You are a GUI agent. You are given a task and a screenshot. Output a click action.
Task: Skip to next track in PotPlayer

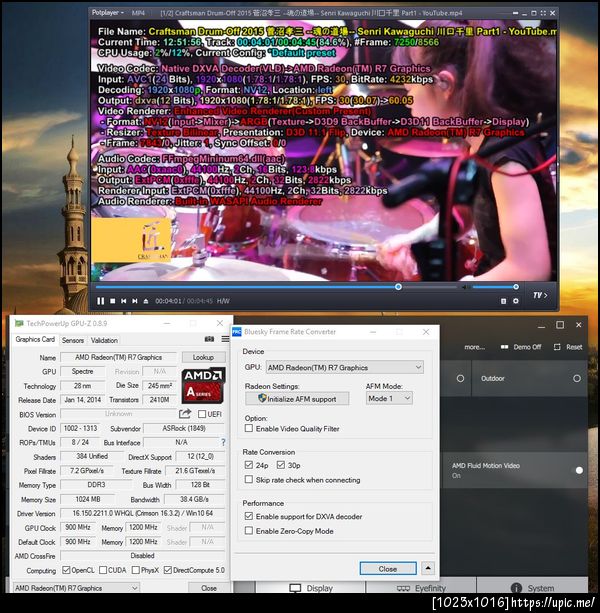point(134,301)
